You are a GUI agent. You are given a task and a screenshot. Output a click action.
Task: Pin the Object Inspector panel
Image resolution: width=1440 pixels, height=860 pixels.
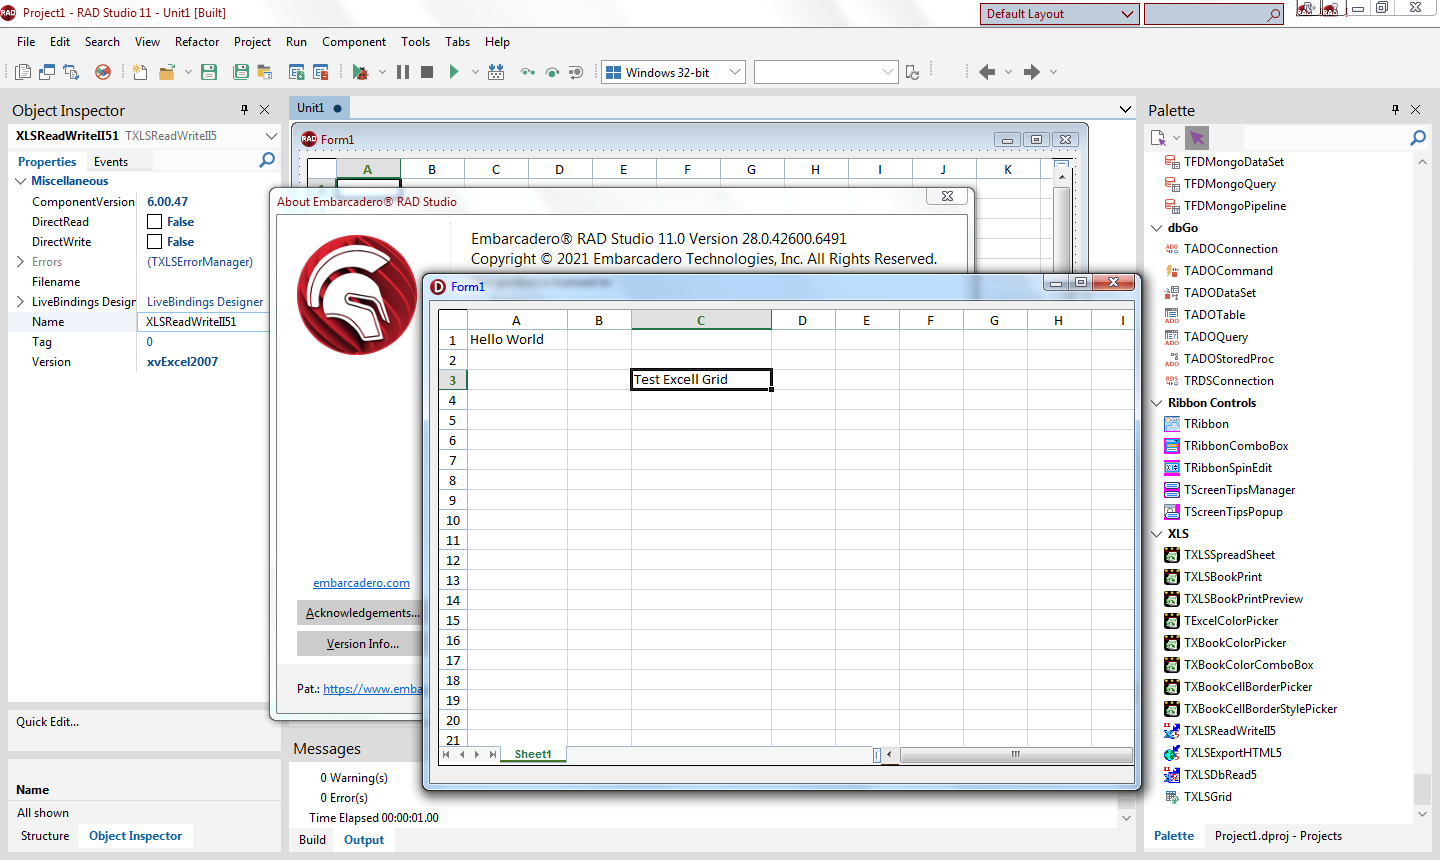coord(244,110)
